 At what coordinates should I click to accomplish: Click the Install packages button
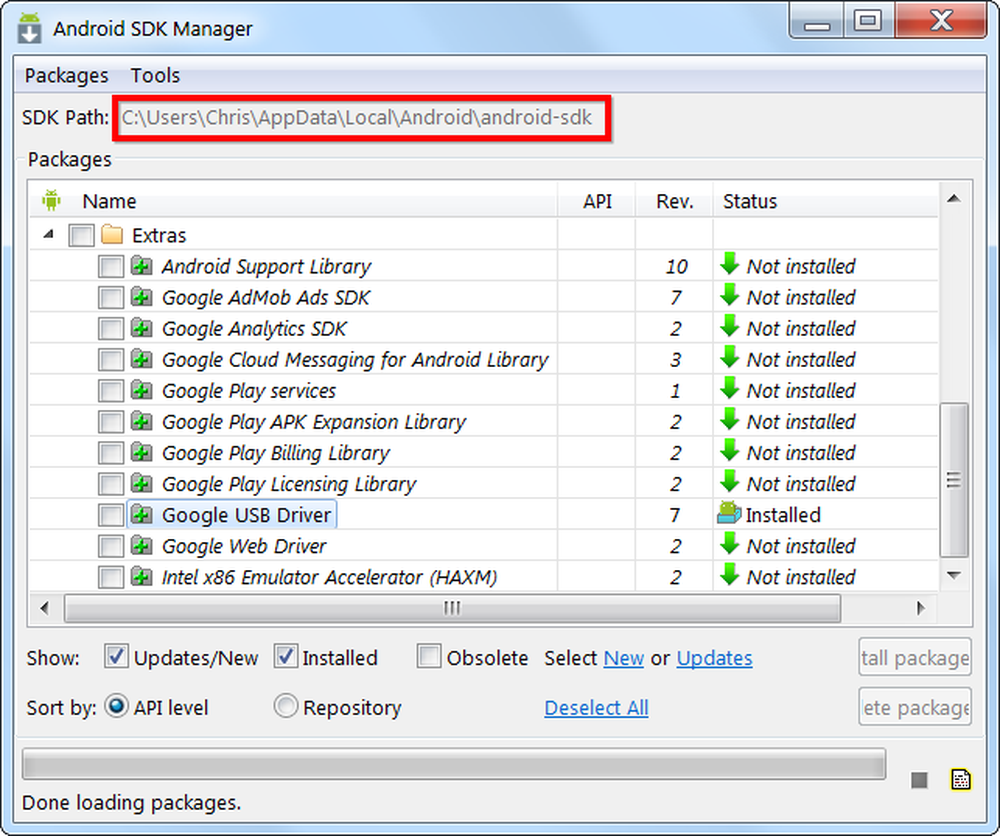(x=915, y=657)
